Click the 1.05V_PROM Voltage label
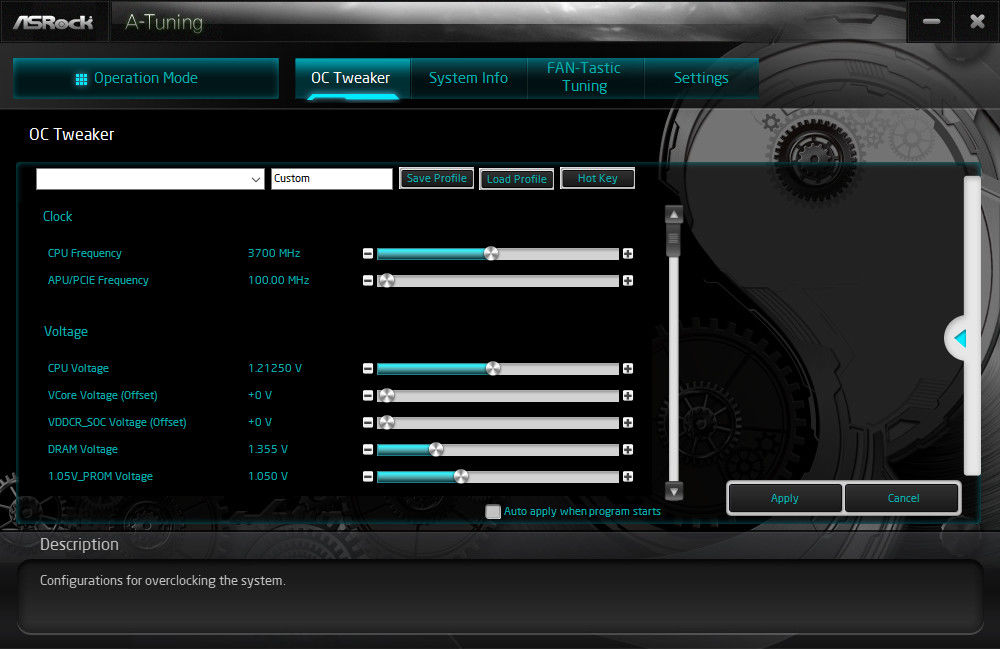 point(100,476)
